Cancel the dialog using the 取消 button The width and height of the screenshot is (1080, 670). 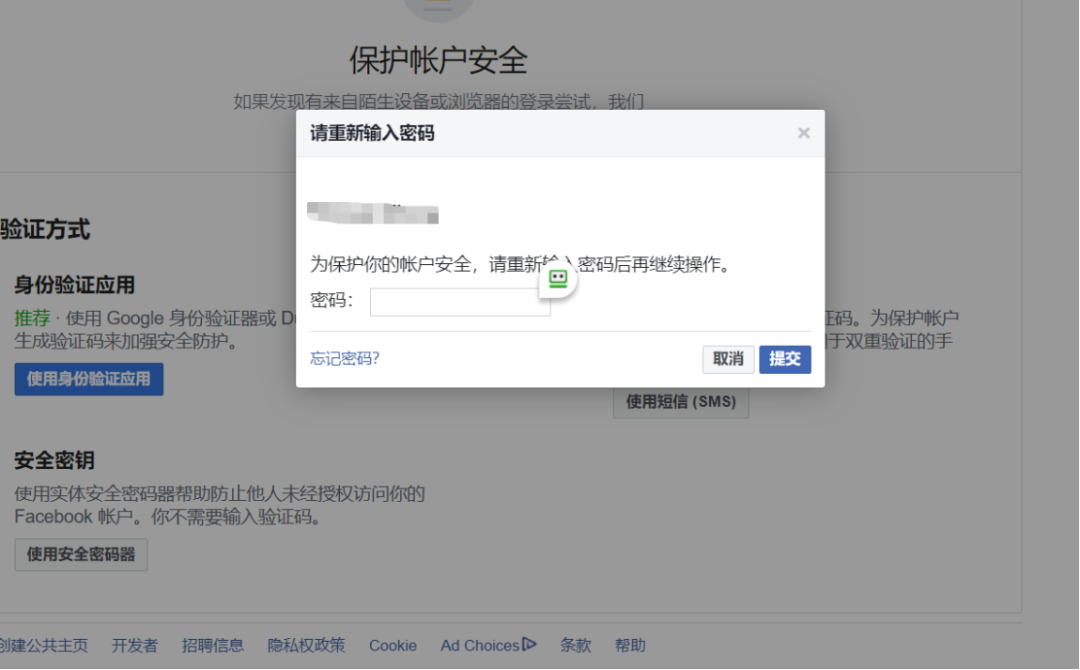(728, 359)
